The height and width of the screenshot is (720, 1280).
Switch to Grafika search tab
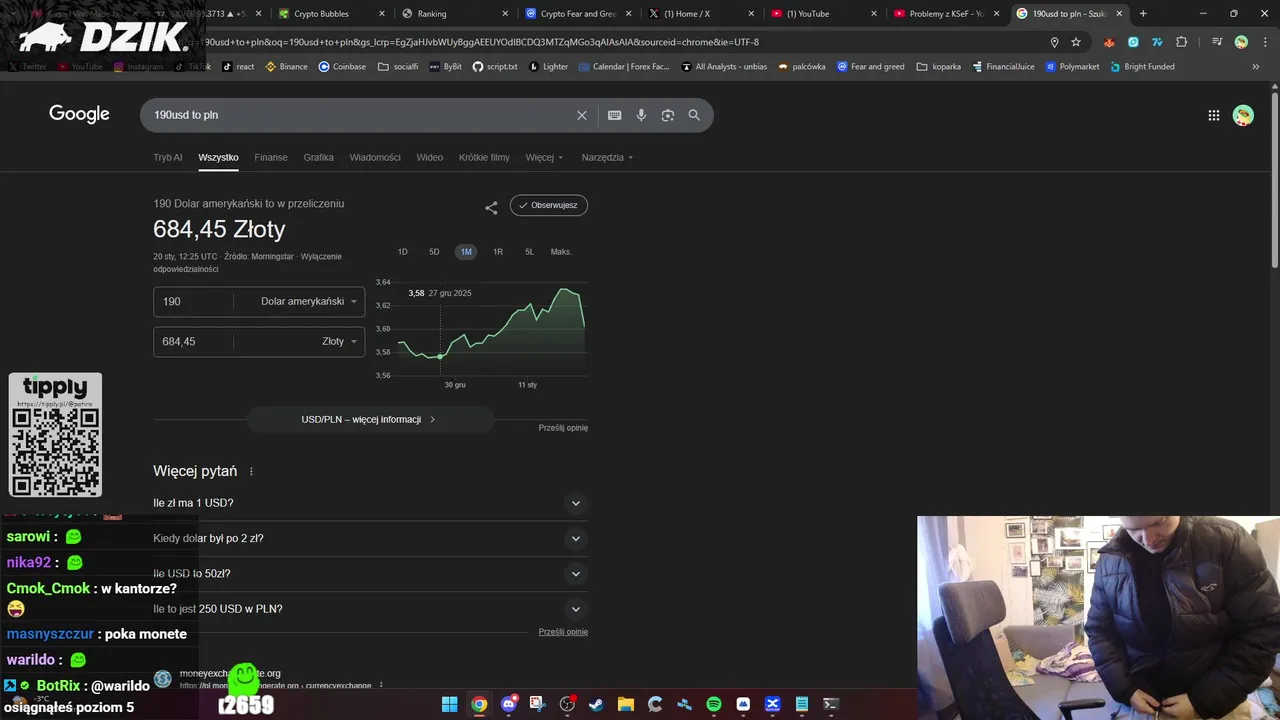319,157
